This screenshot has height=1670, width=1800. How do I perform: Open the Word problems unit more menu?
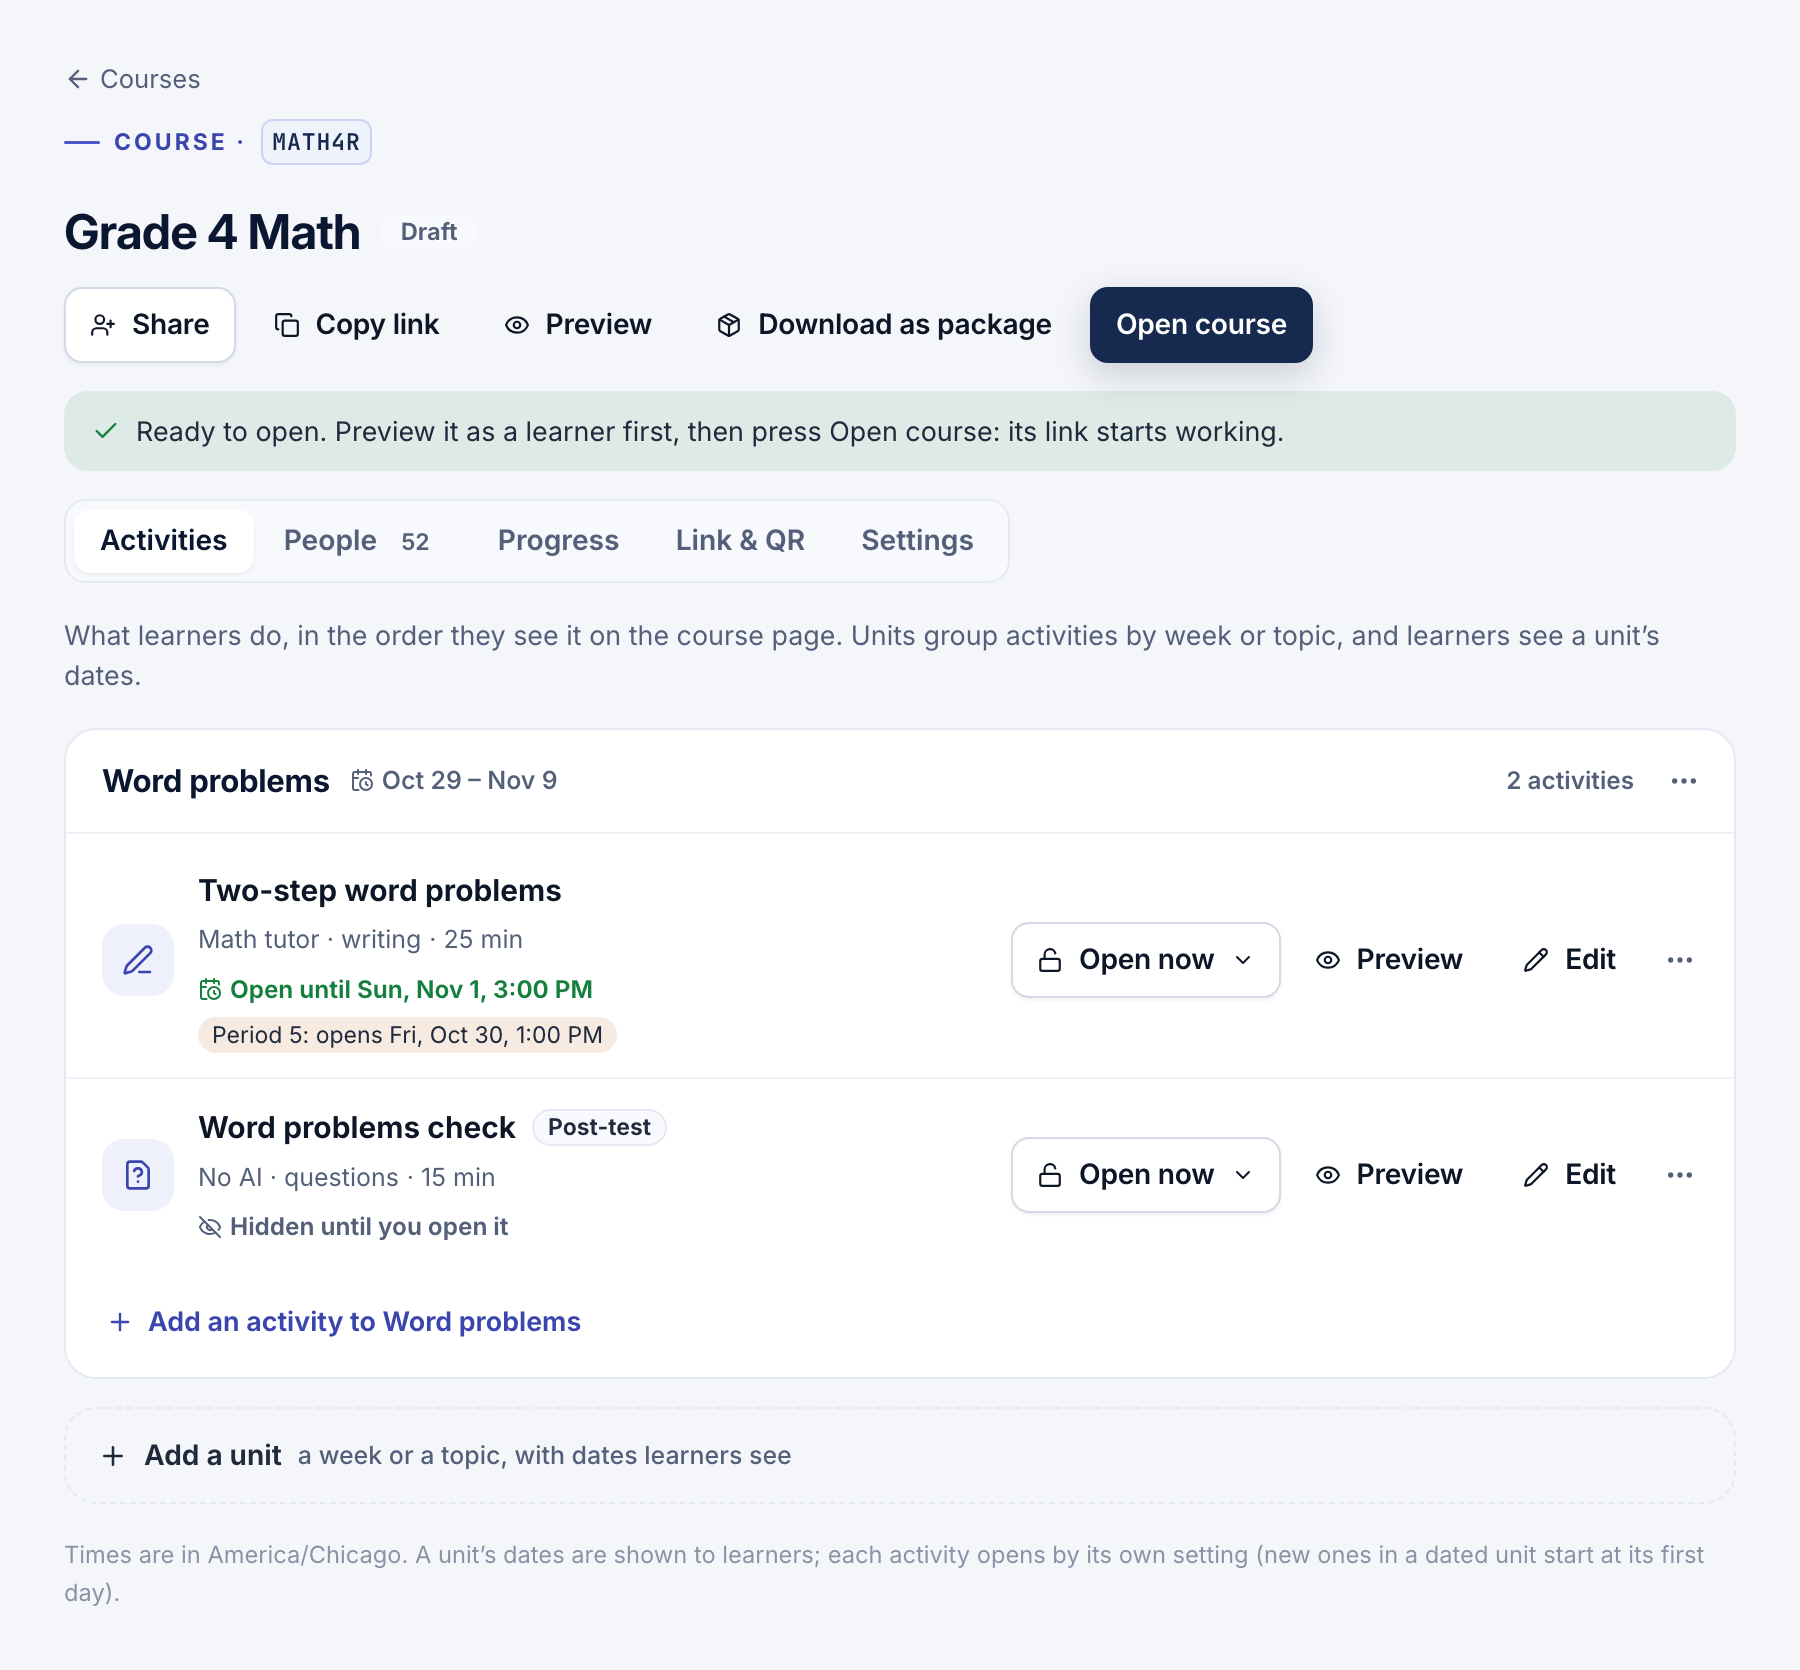coord(1684,781)
